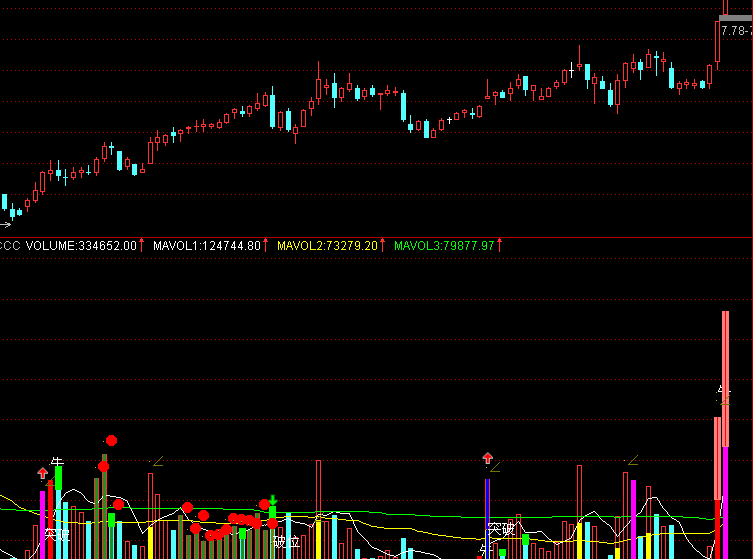Screen dimensions: 753x559
Task: Click the 突破 label beside the 牛 marker
Action: pyautogui.click(x=57, y=535)
